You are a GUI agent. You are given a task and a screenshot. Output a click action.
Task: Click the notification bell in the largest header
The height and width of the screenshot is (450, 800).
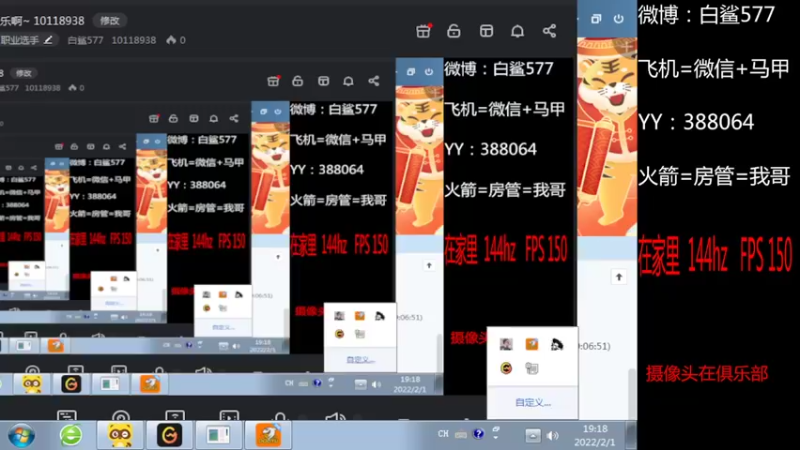pyautogui.click(x=517, y=31)
